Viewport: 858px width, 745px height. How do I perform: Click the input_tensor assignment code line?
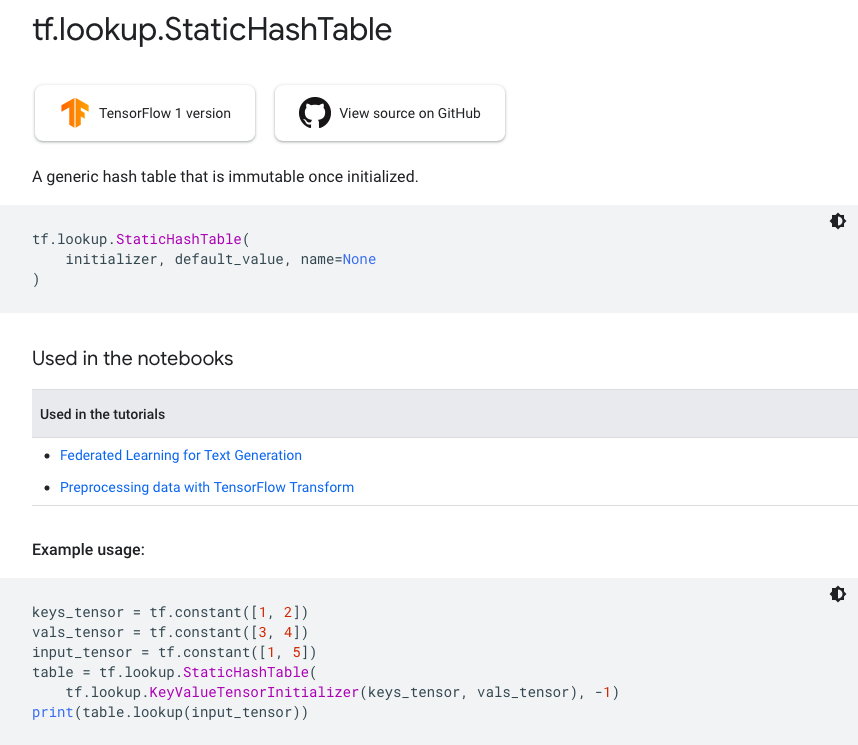(x=174, y=652)
